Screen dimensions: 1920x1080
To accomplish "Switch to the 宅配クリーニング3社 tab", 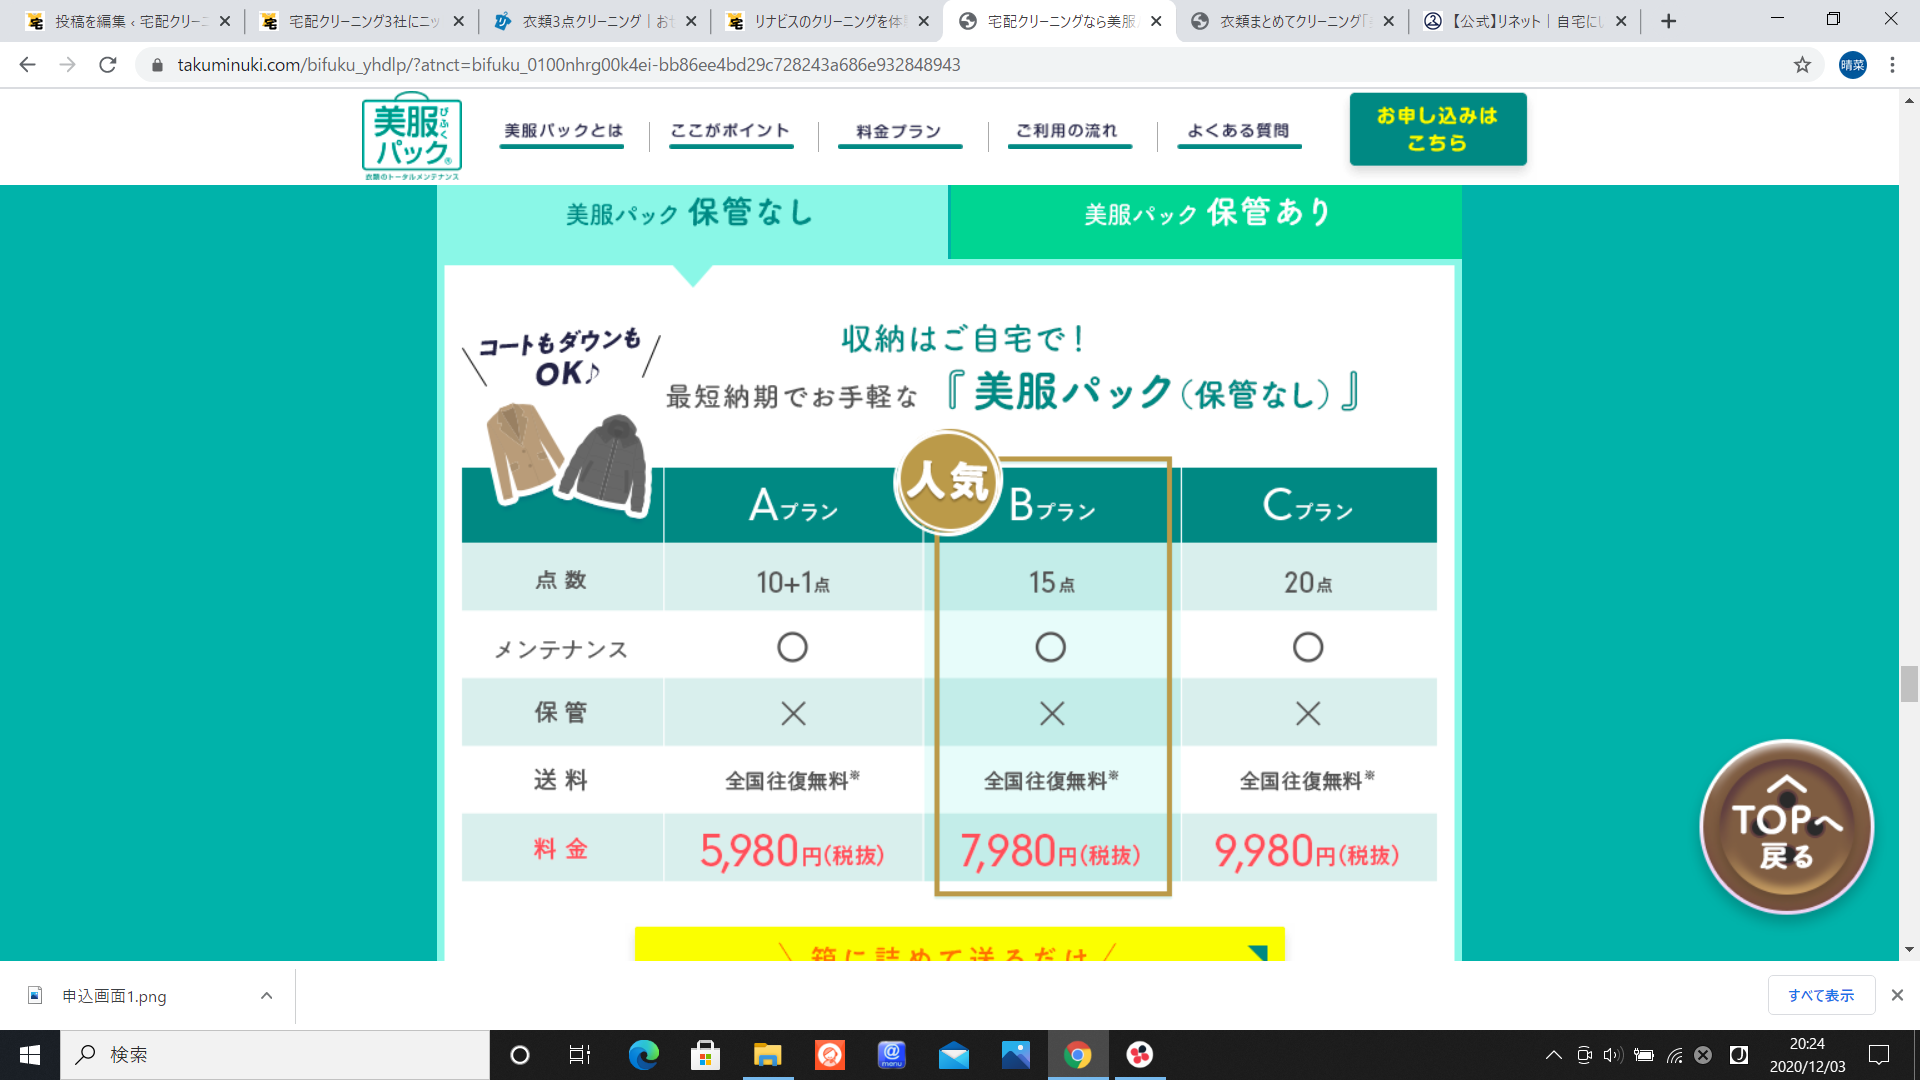I will 360,21.
